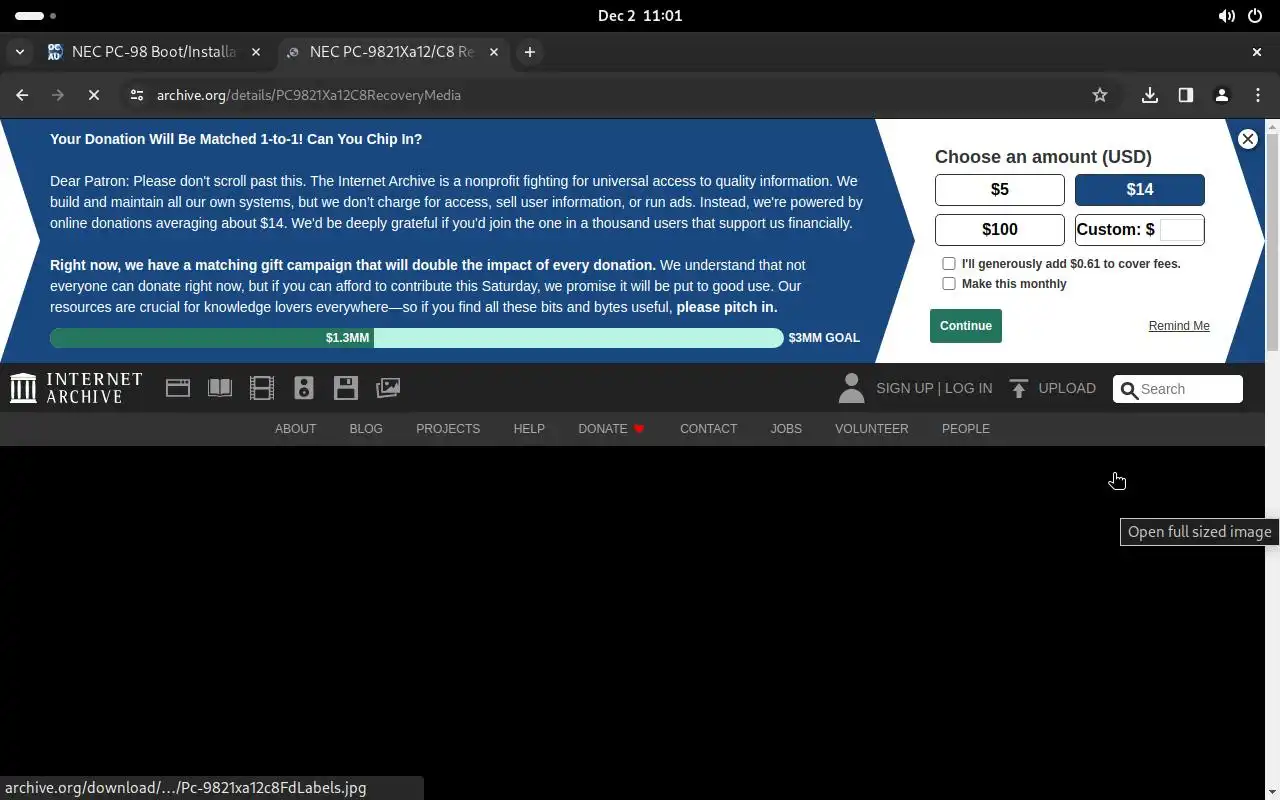Image resolution: width=1280 pixels, height=800 pixels.
Task: Bookmark this page with the star
Action: click(1100, 95)
